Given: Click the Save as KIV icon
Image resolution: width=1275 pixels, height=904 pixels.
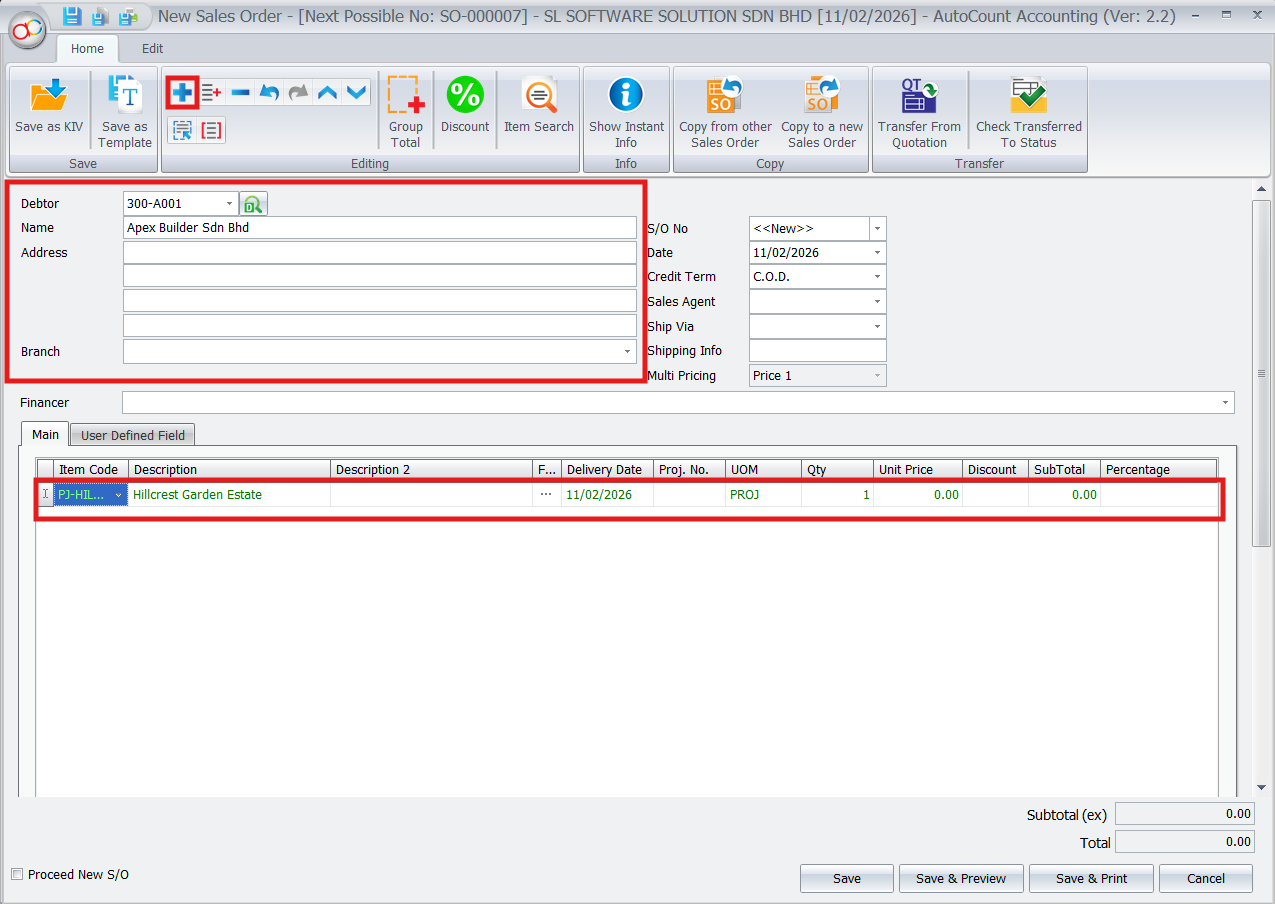Looking at the screenshot, I should click(48, 97).
